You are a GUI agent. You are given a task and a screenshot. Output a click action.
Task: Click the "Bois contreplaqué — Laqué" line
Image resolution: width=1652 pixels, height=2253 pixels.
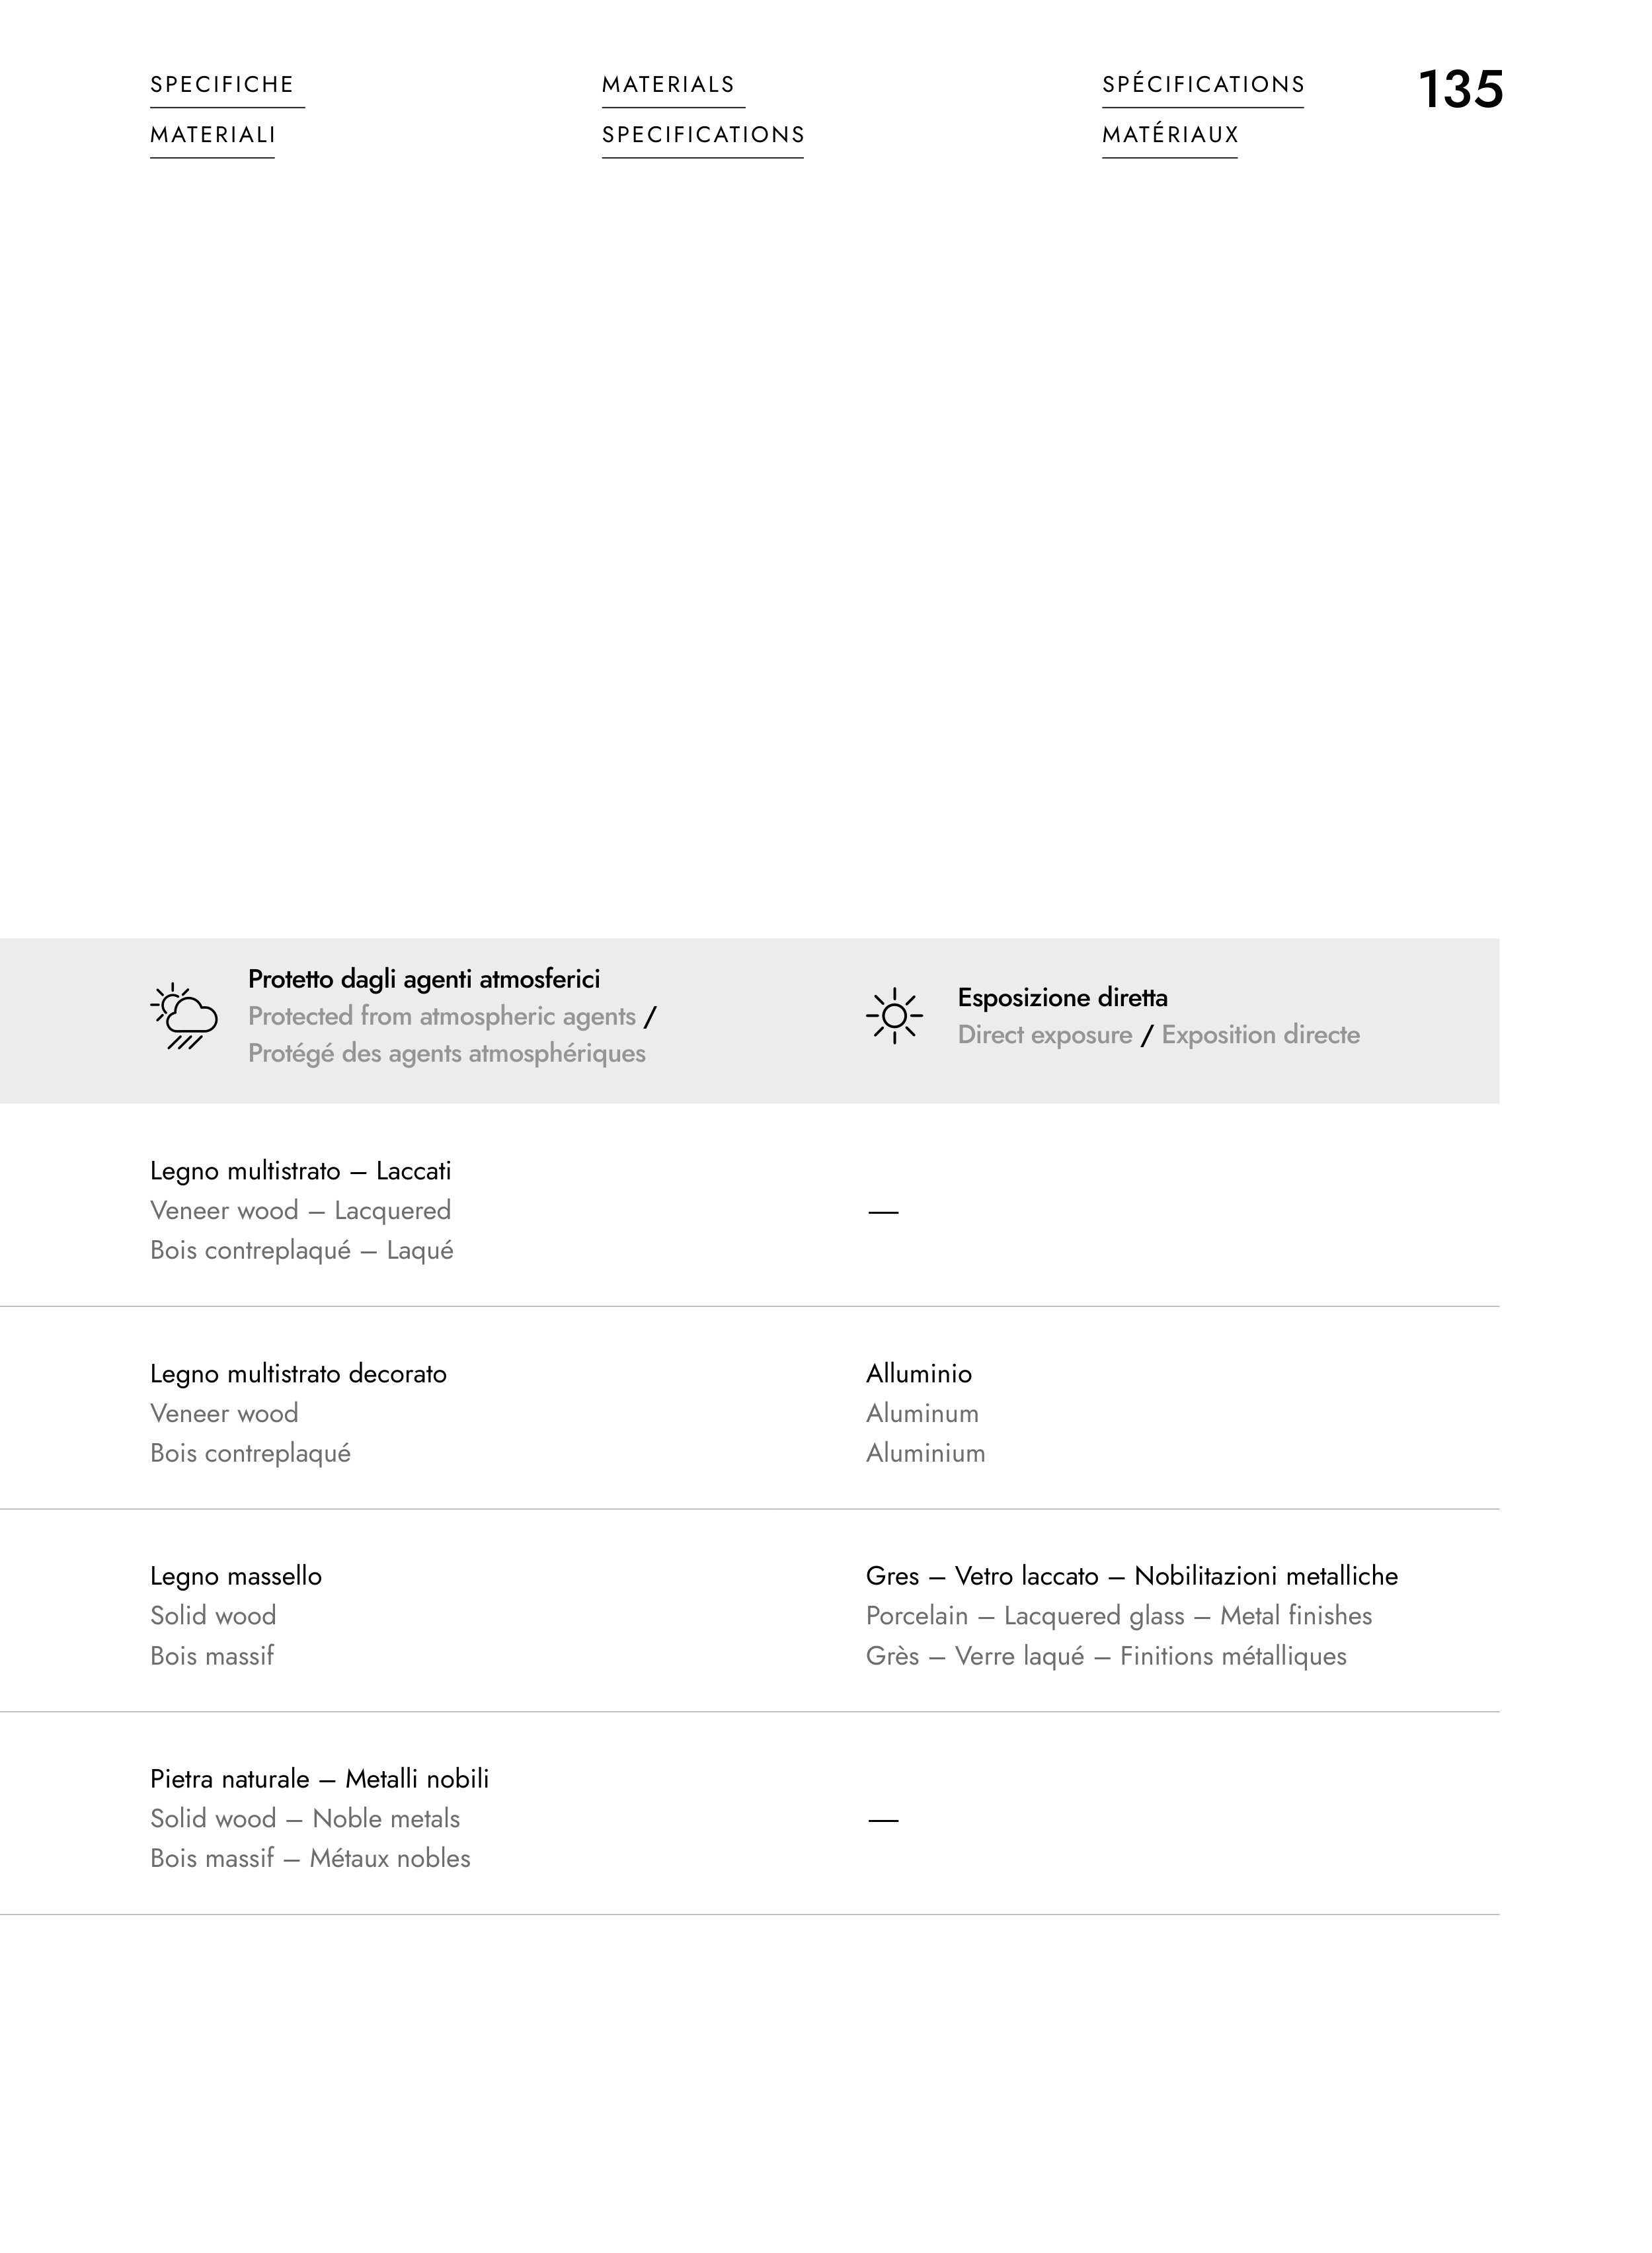click(x=301, y=1251)
